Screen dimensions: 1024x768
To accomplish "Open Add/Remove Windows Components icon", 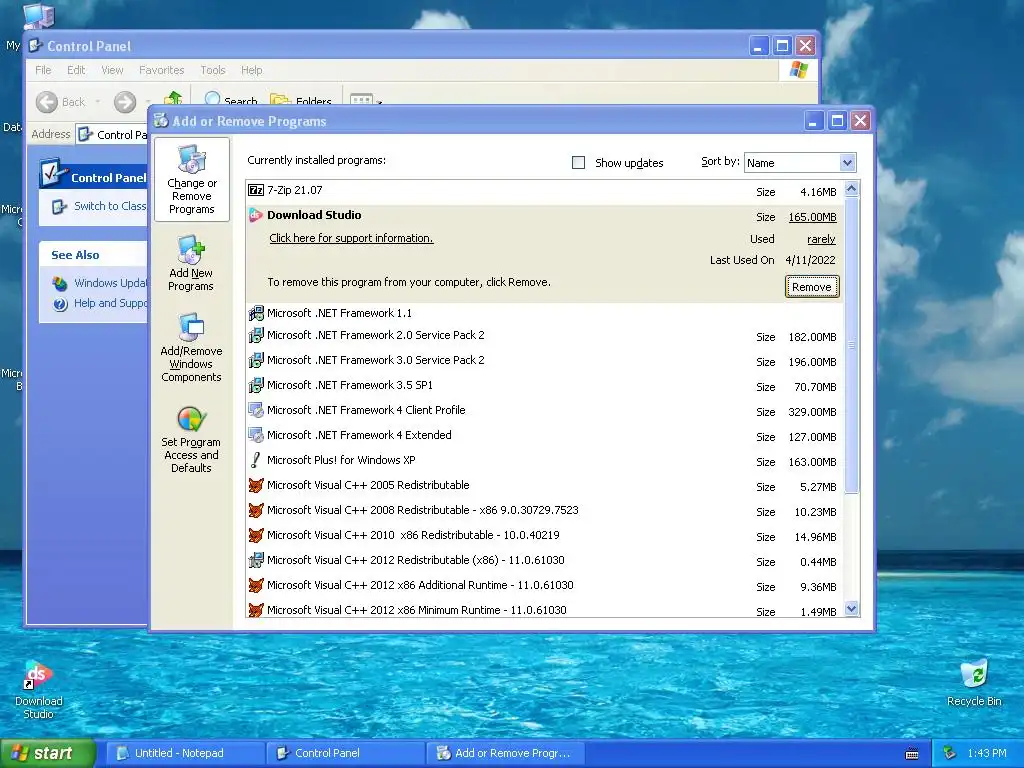I will [x=191, y=347].
